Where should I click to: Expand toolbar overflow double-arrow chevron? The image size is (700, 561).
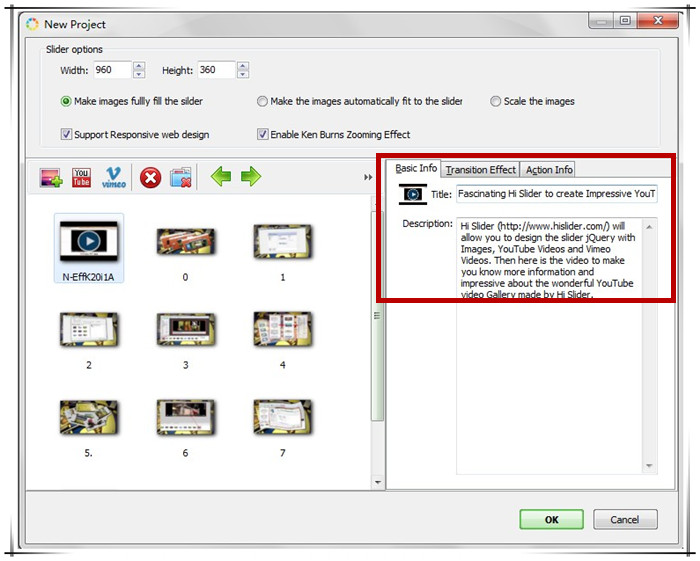(368, 178)
